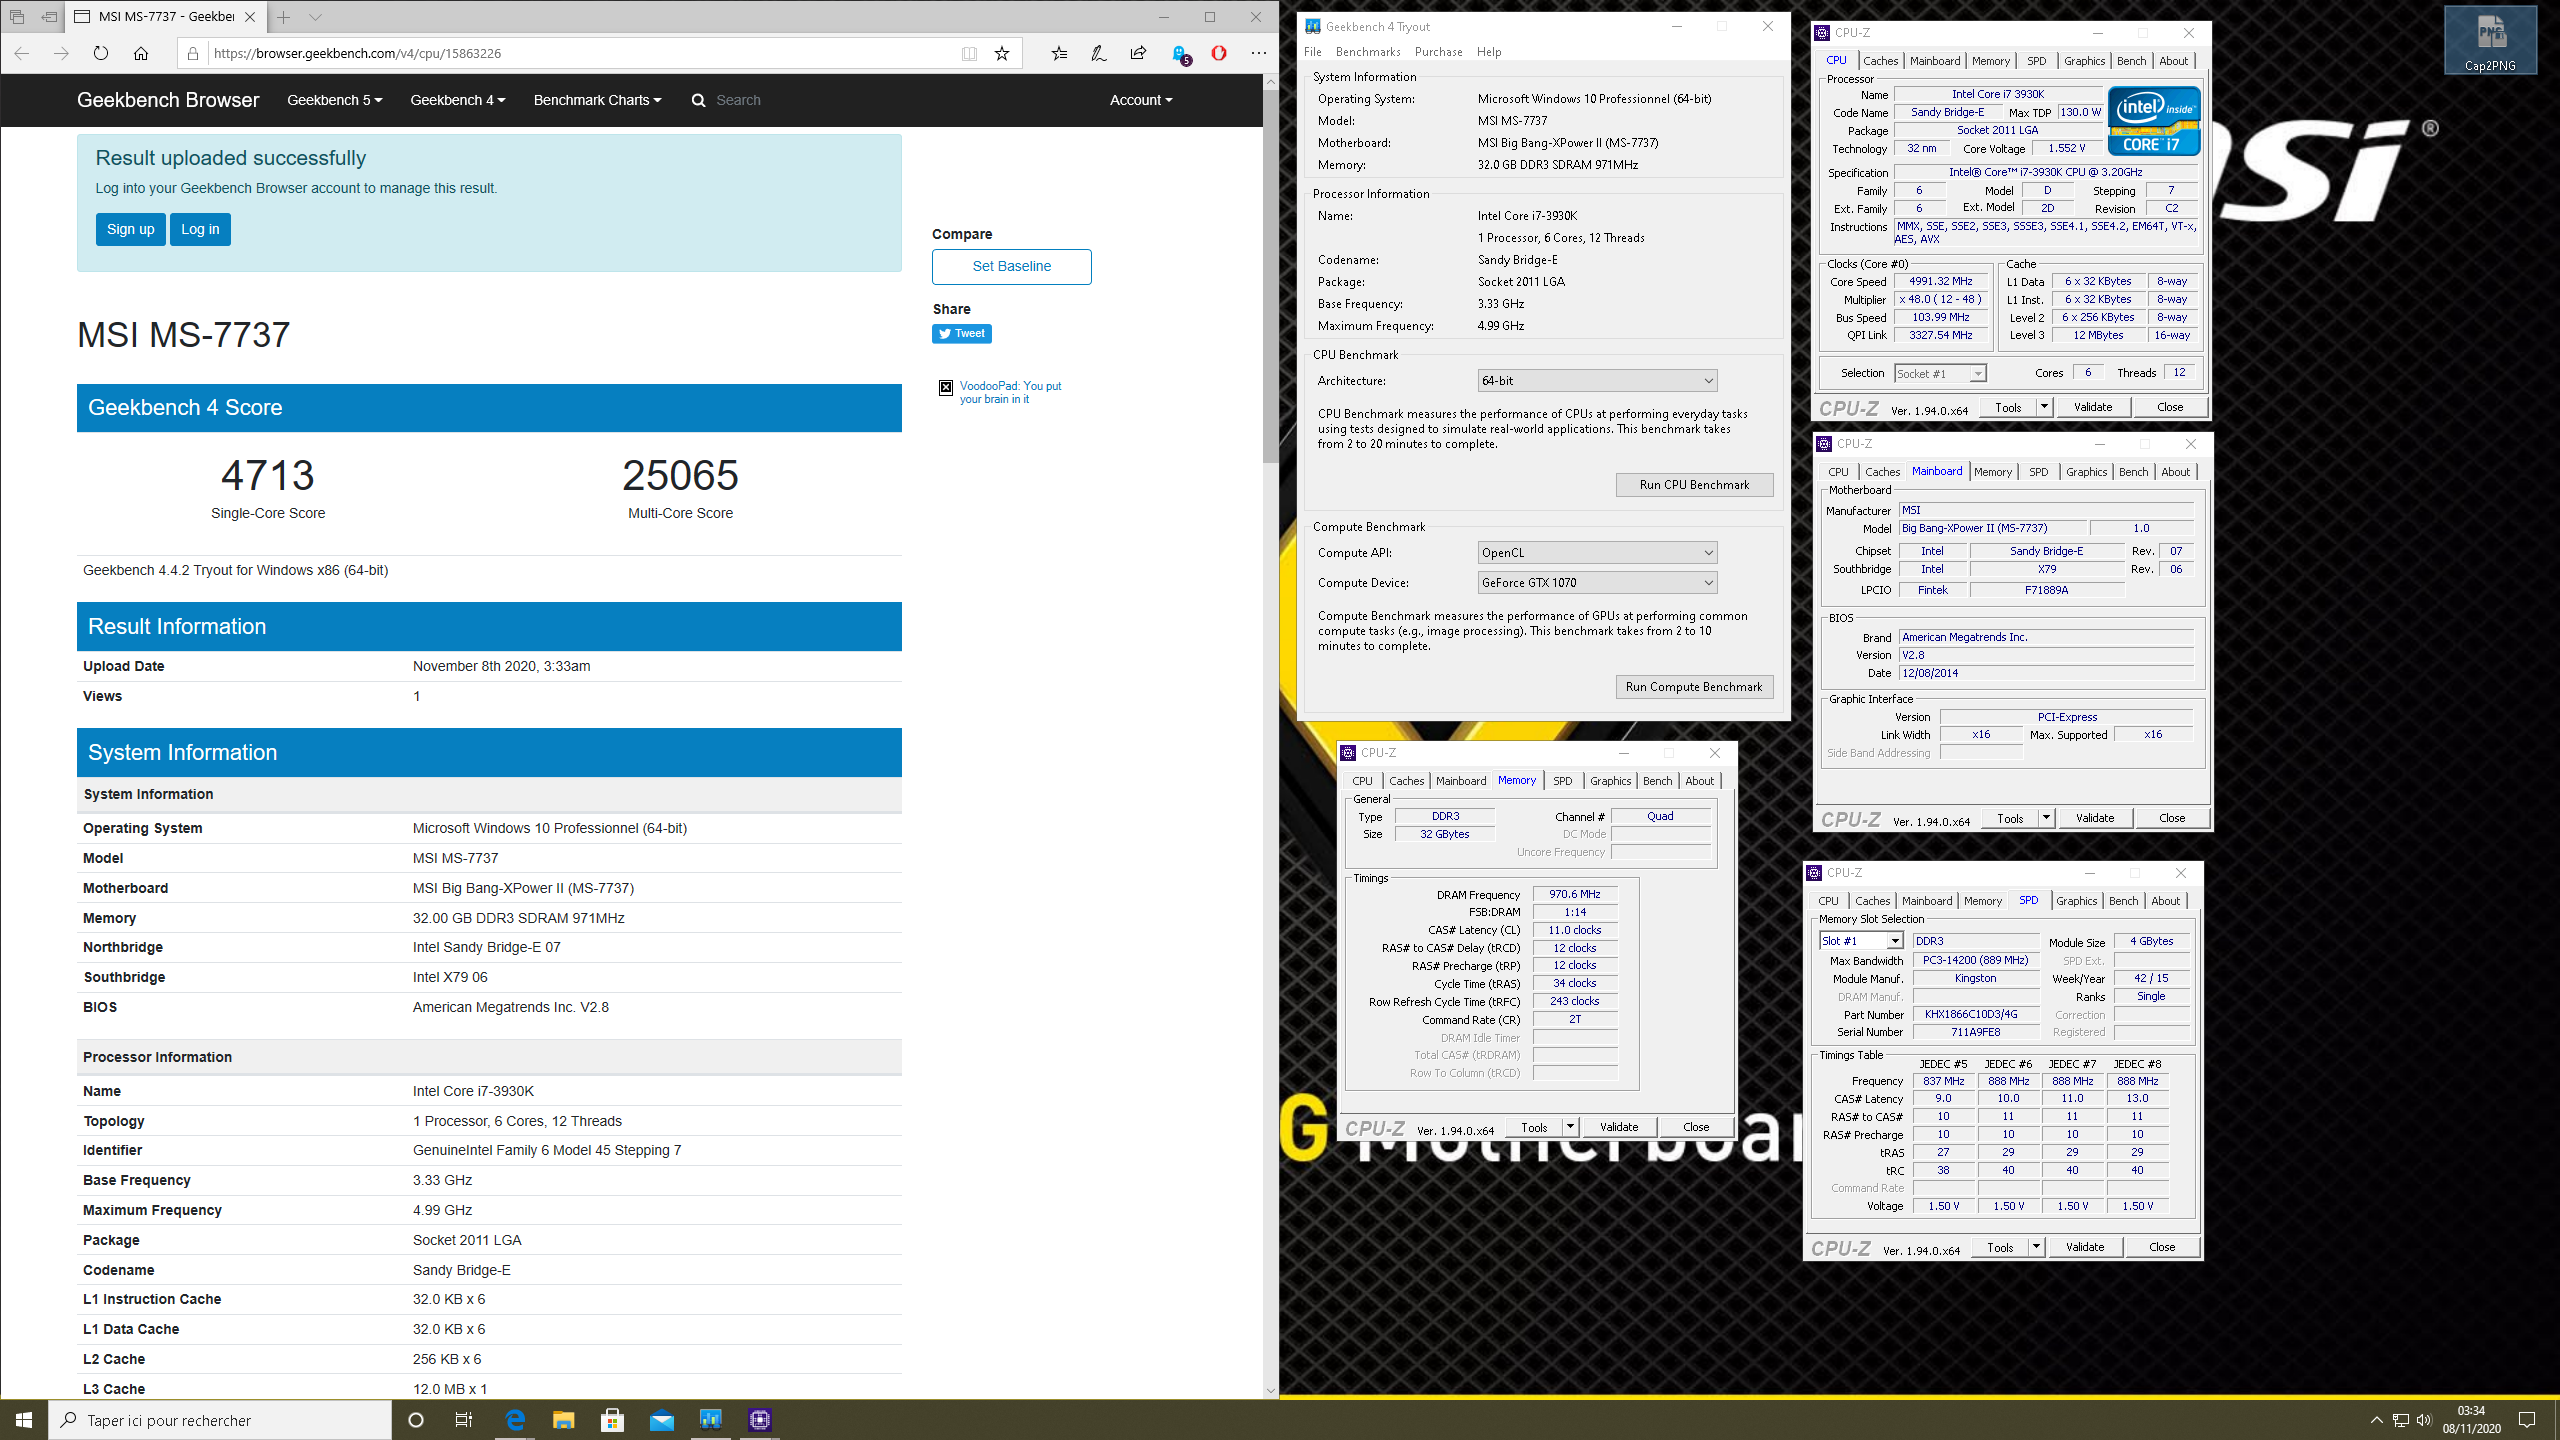The image size is (2560, 1440).
Task: Open CPU-Z taskbar icon
Action: pyautogui.click(x=760, y=1420)
